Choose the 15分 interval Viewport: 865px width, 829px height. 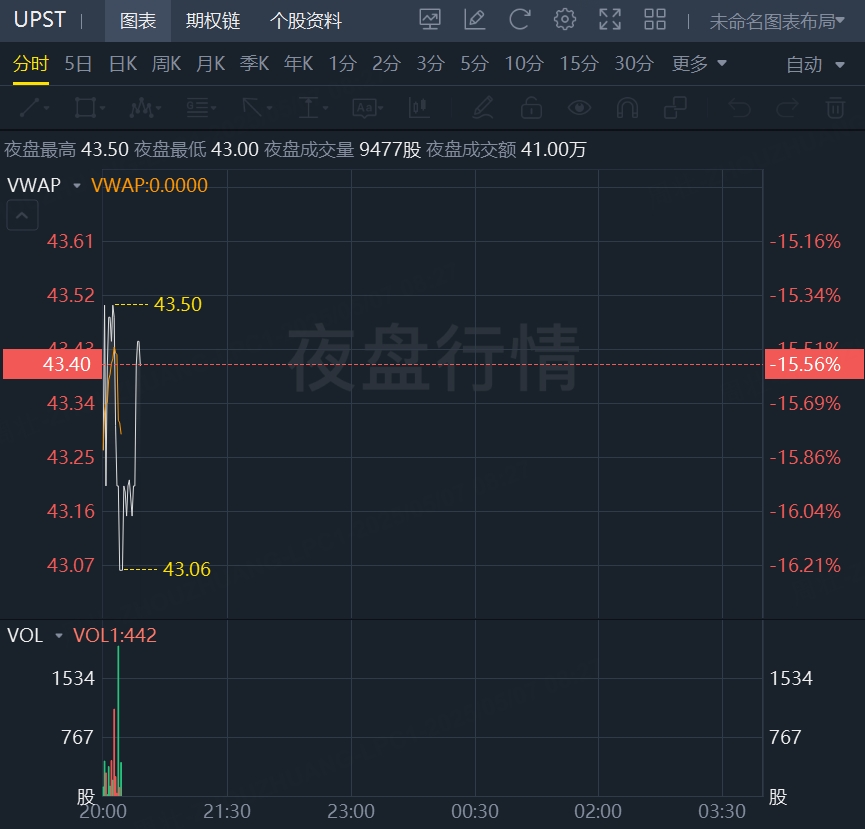coord(579,63)
